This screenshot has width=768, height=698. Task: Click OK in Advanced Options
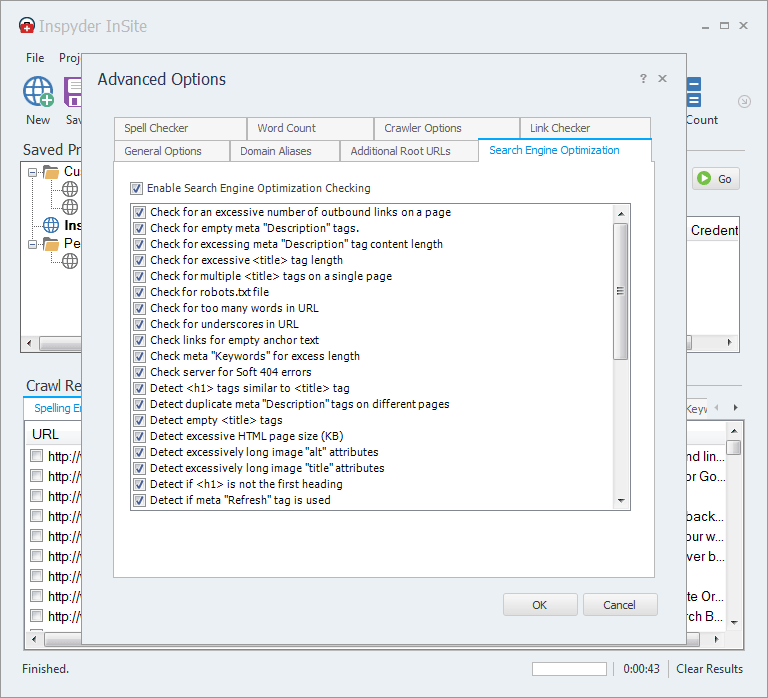click(540, 605)
